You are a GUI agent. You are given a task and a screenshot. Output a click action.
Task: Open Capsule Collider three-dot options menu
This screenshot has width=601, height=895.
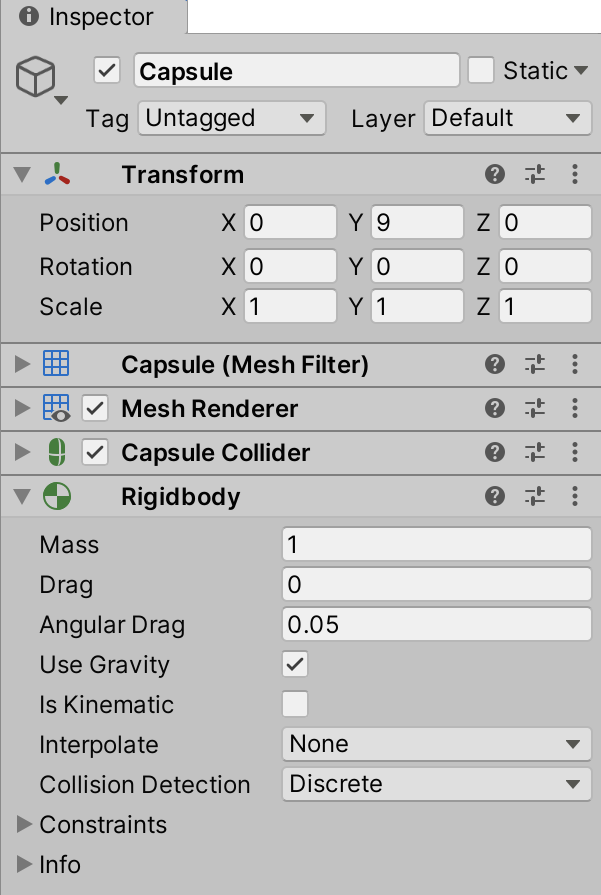575,453
